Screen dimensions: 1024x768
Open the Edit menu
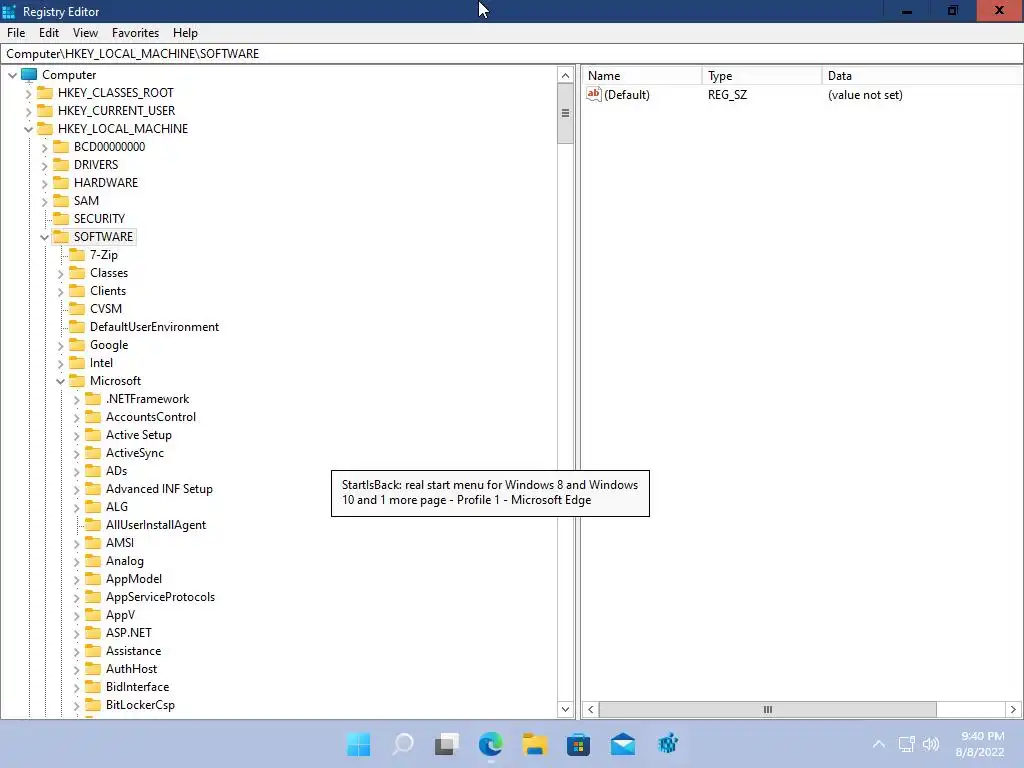(49, 33)
